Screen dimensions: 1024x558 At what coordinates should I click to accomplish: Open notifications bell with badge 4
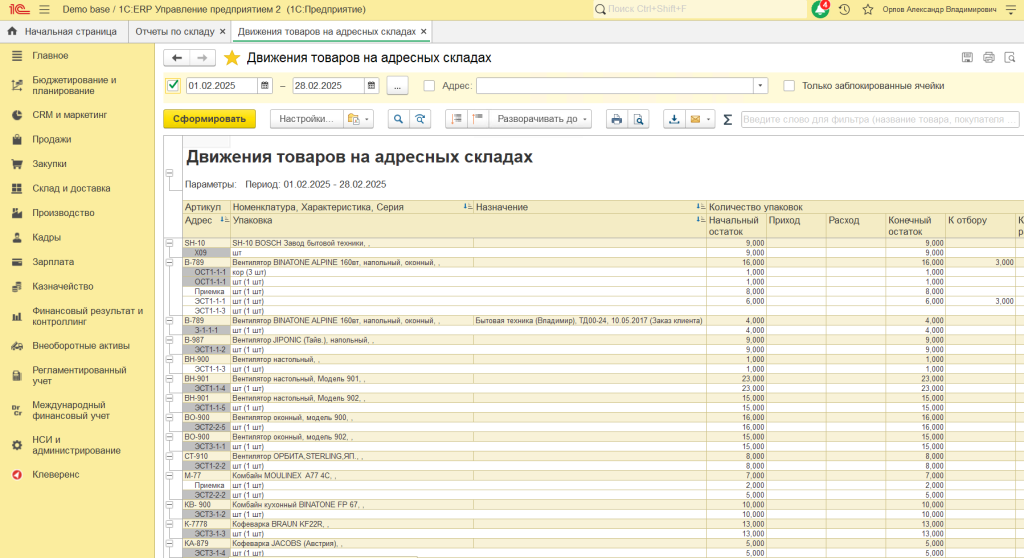tap(820, 9)
